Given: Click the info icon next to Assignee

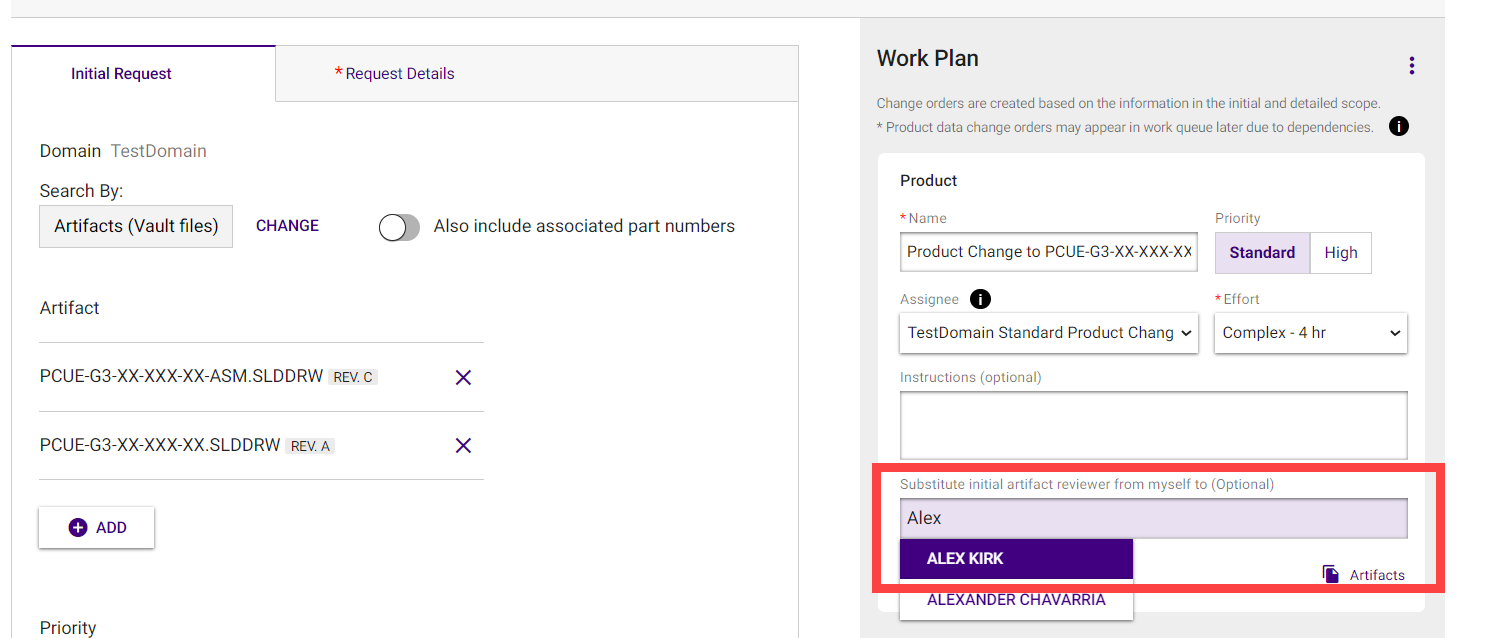Looking at the screenshot, I should coord(981,299).
